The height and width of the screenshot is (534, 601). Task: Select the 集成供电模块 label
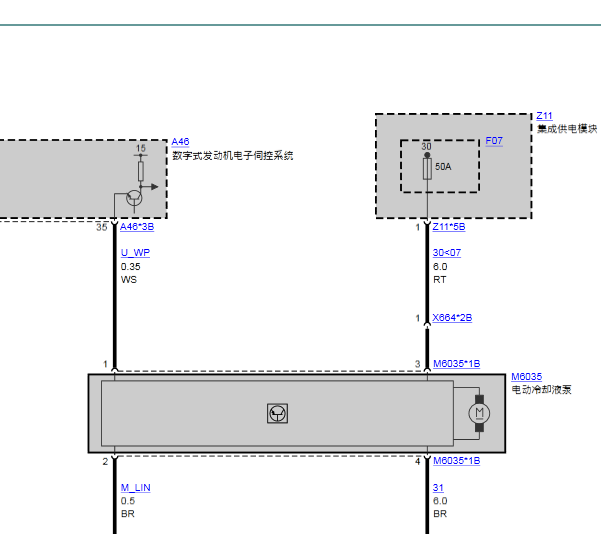pyautogui.click(x=567, y=128)
